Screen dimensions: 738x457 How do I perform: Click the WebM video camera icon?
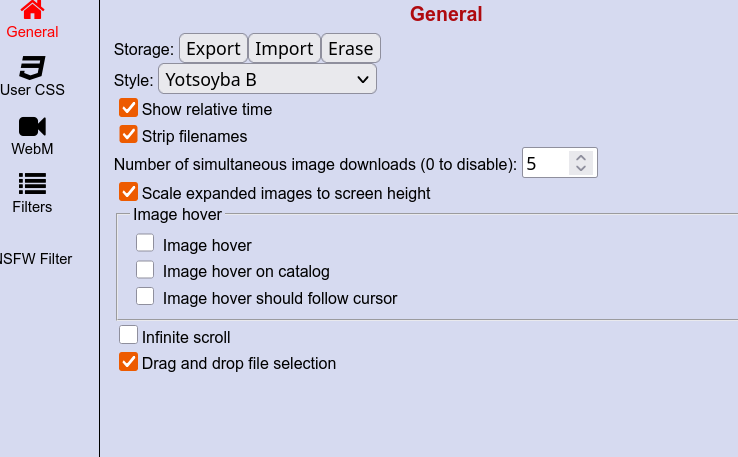click(32, 127)
